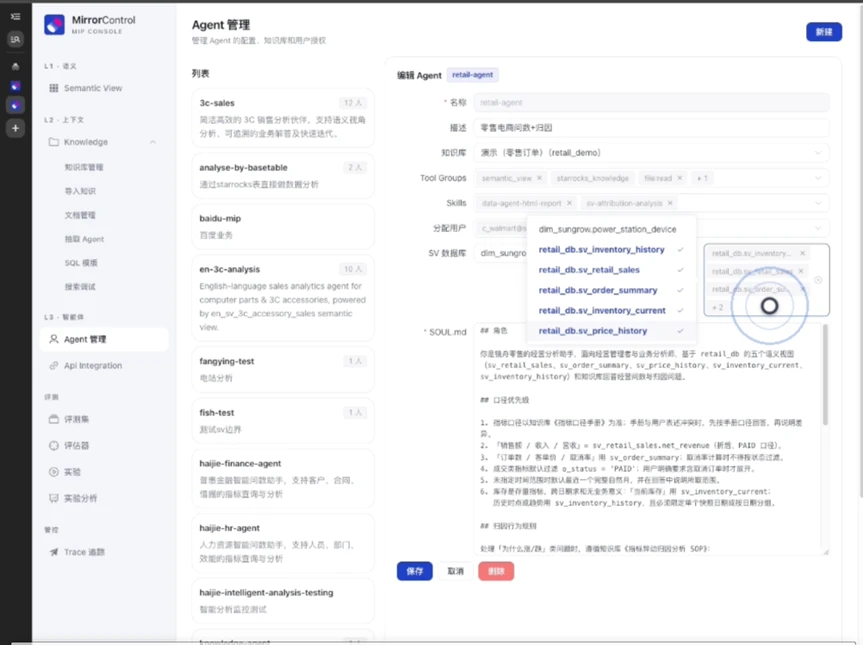
Task: Click the 取消 button
Action: pos(455,571)
